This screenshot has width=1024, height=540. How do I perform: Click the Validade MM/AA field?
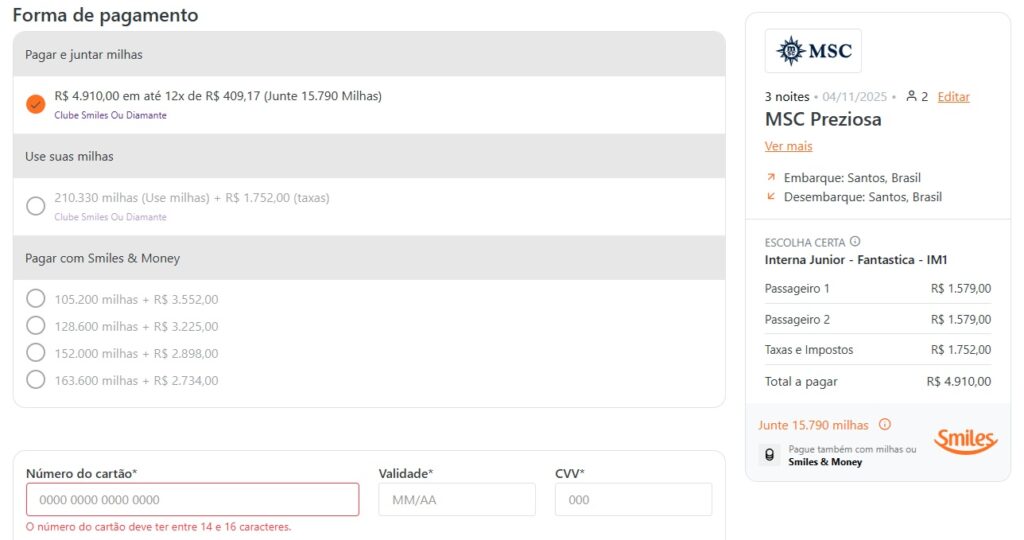(456, 500)
